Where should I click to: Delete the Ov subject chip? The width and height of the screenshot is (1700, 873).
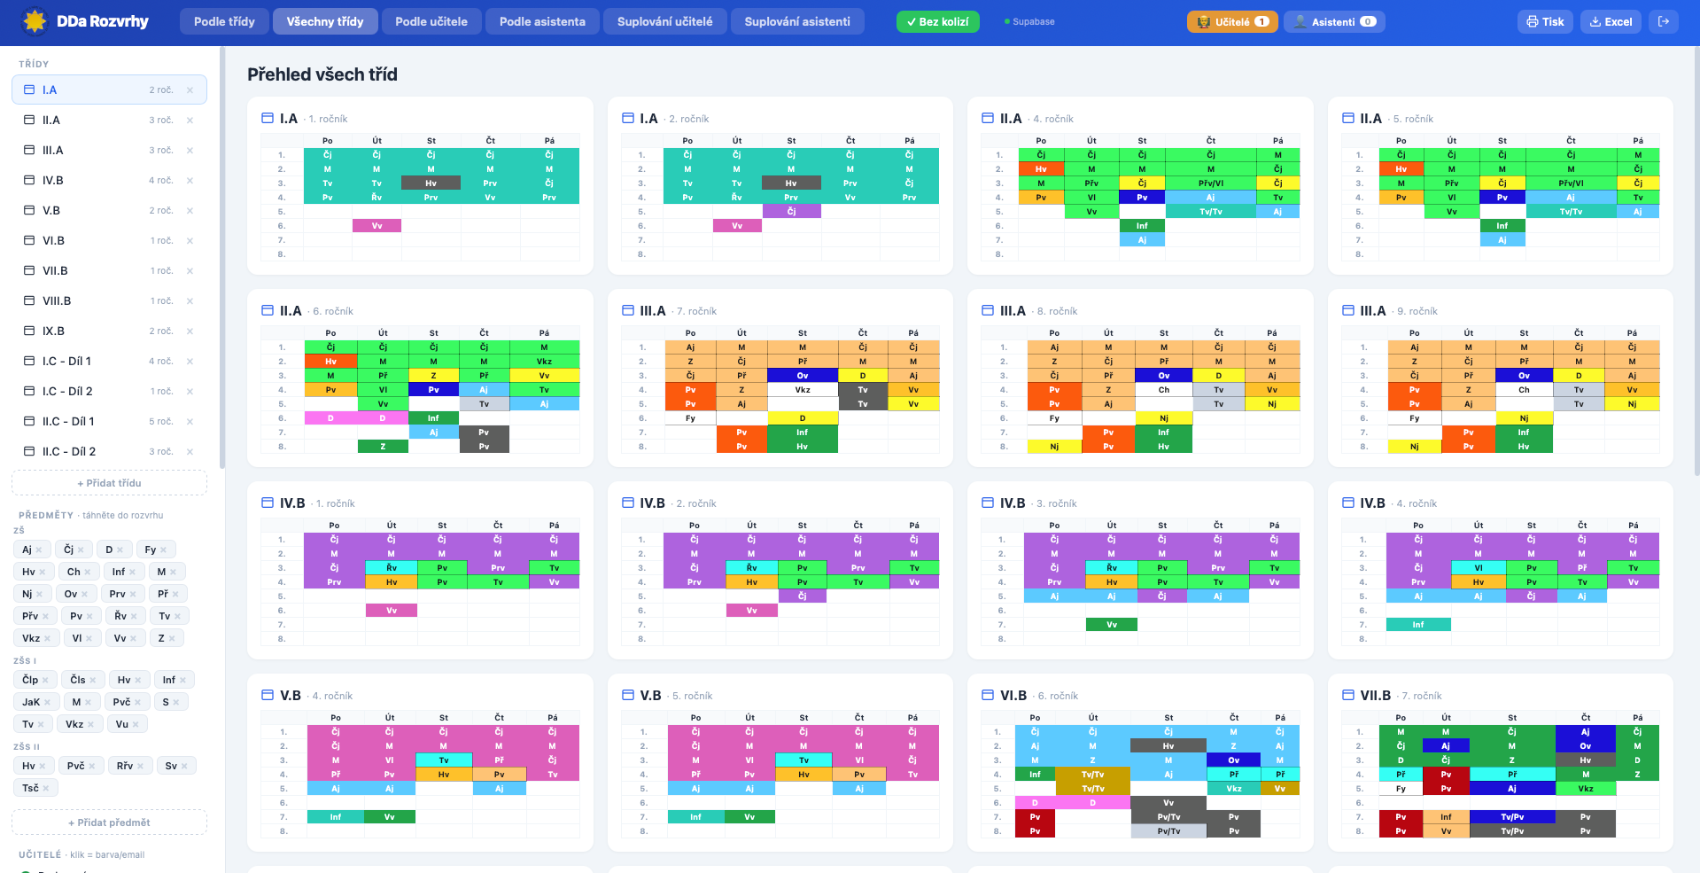pos(85,594)
